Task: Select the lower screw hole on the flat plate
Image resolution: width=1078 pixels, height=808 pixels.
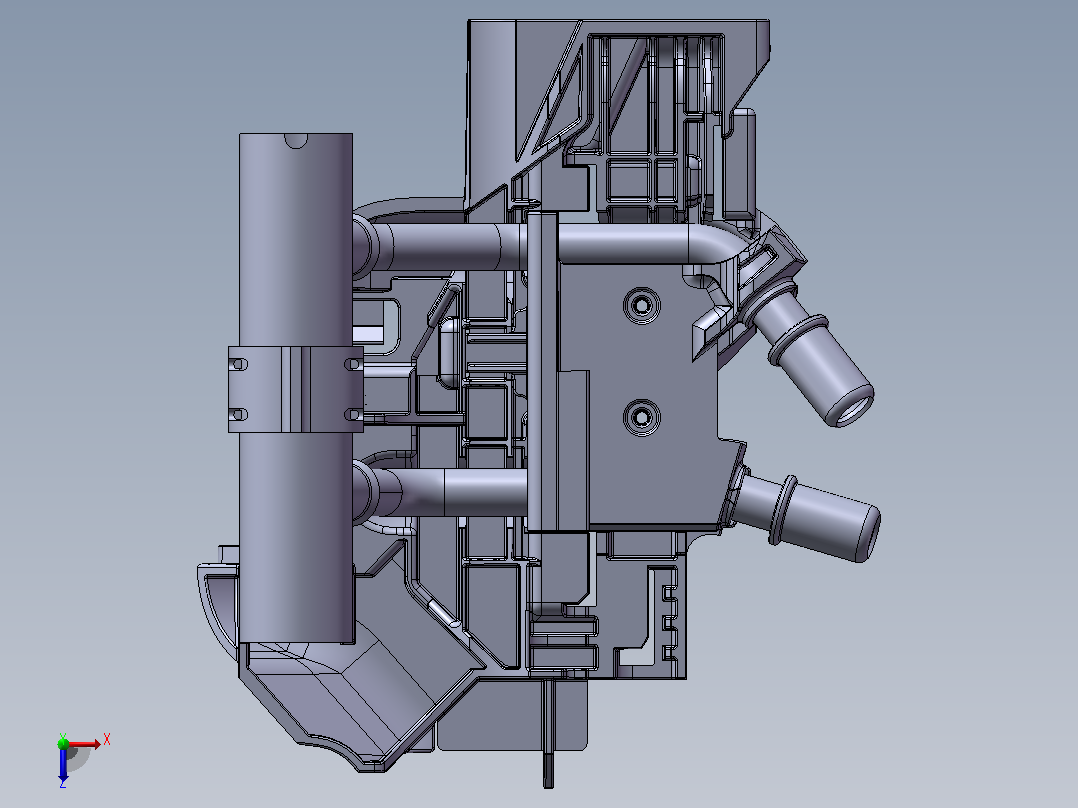Action: (x=642, y=417)
